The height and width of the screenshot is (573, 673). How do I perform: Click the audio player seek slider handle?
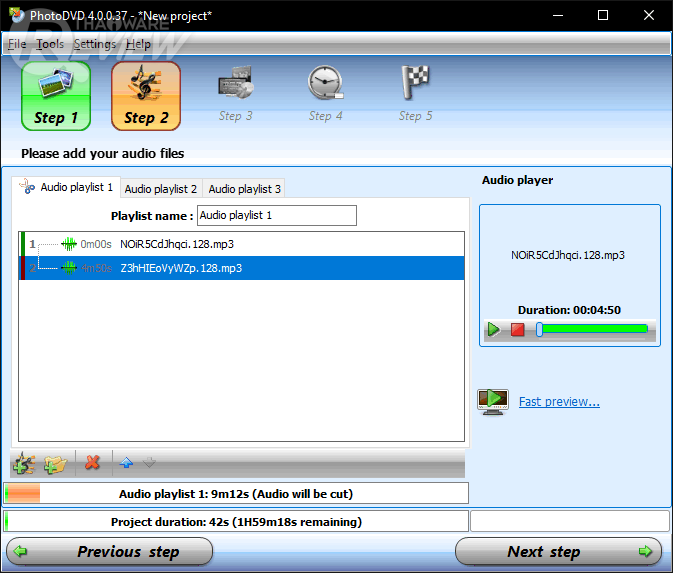(540, 330)
